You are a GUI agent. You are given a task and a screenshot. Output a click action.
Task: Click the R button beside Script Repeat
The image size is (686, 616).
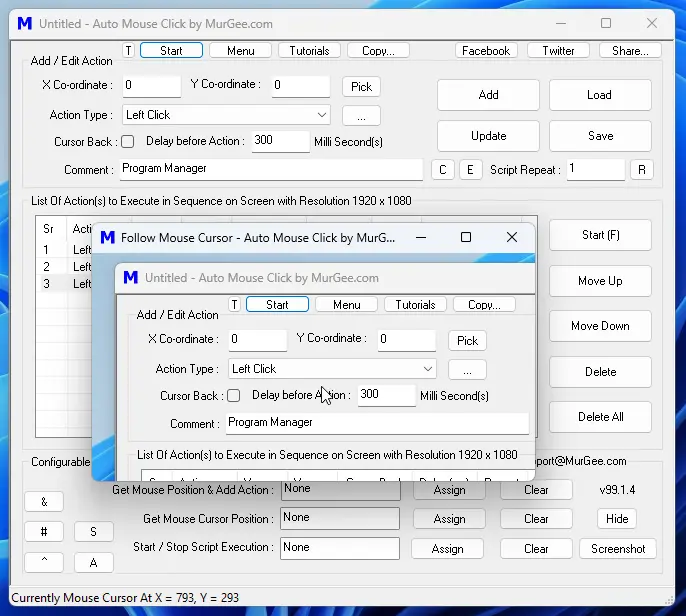click(x=642, y=170)
